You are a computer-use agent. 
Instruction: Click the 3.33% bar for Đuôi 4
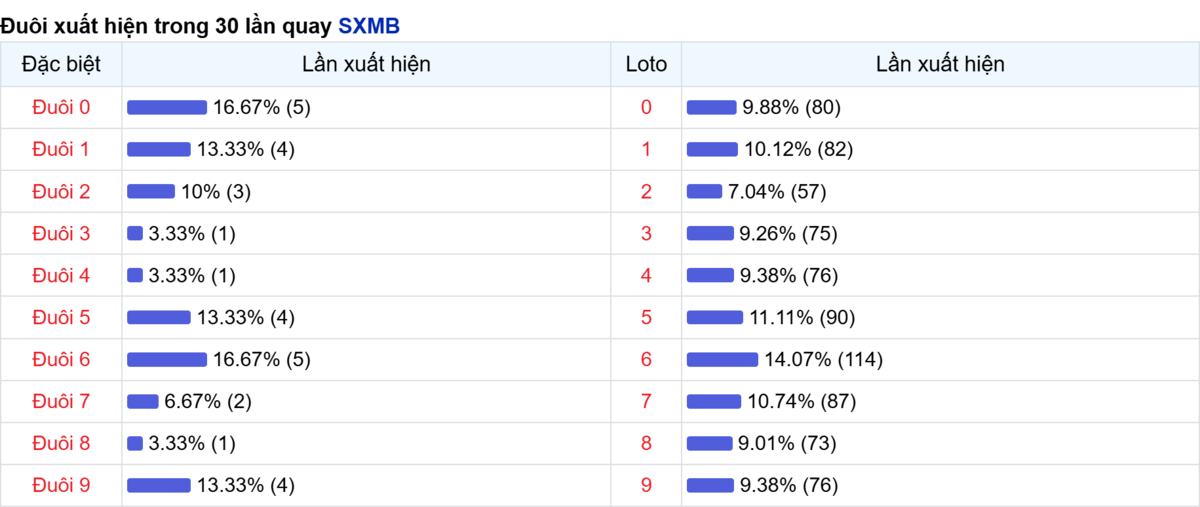pos(135,275)
